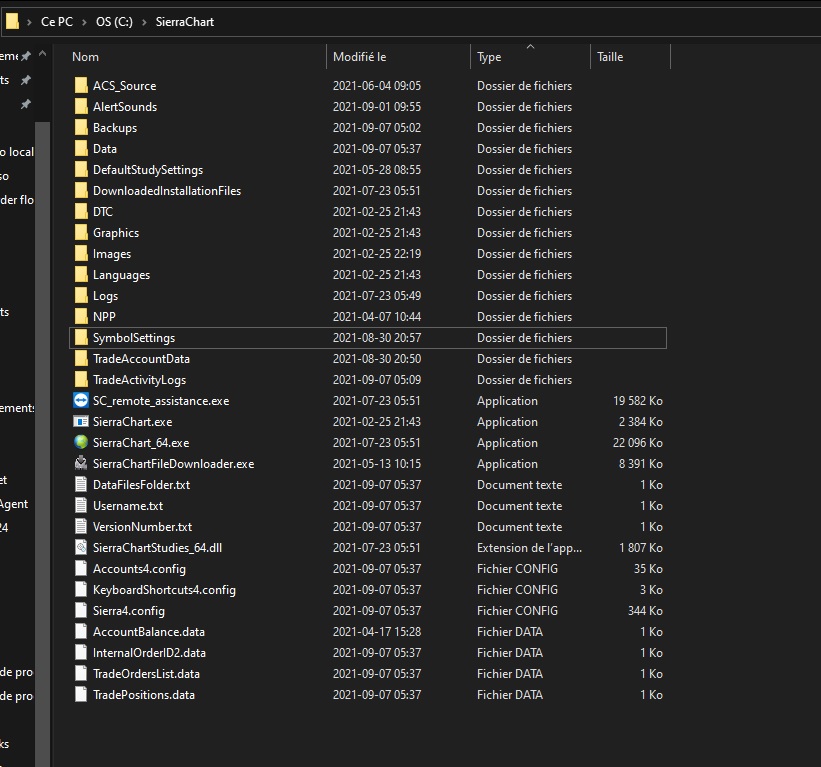
Task: Click the SierraChartStudies_64.dll file icon
Action: pos(81,547)
